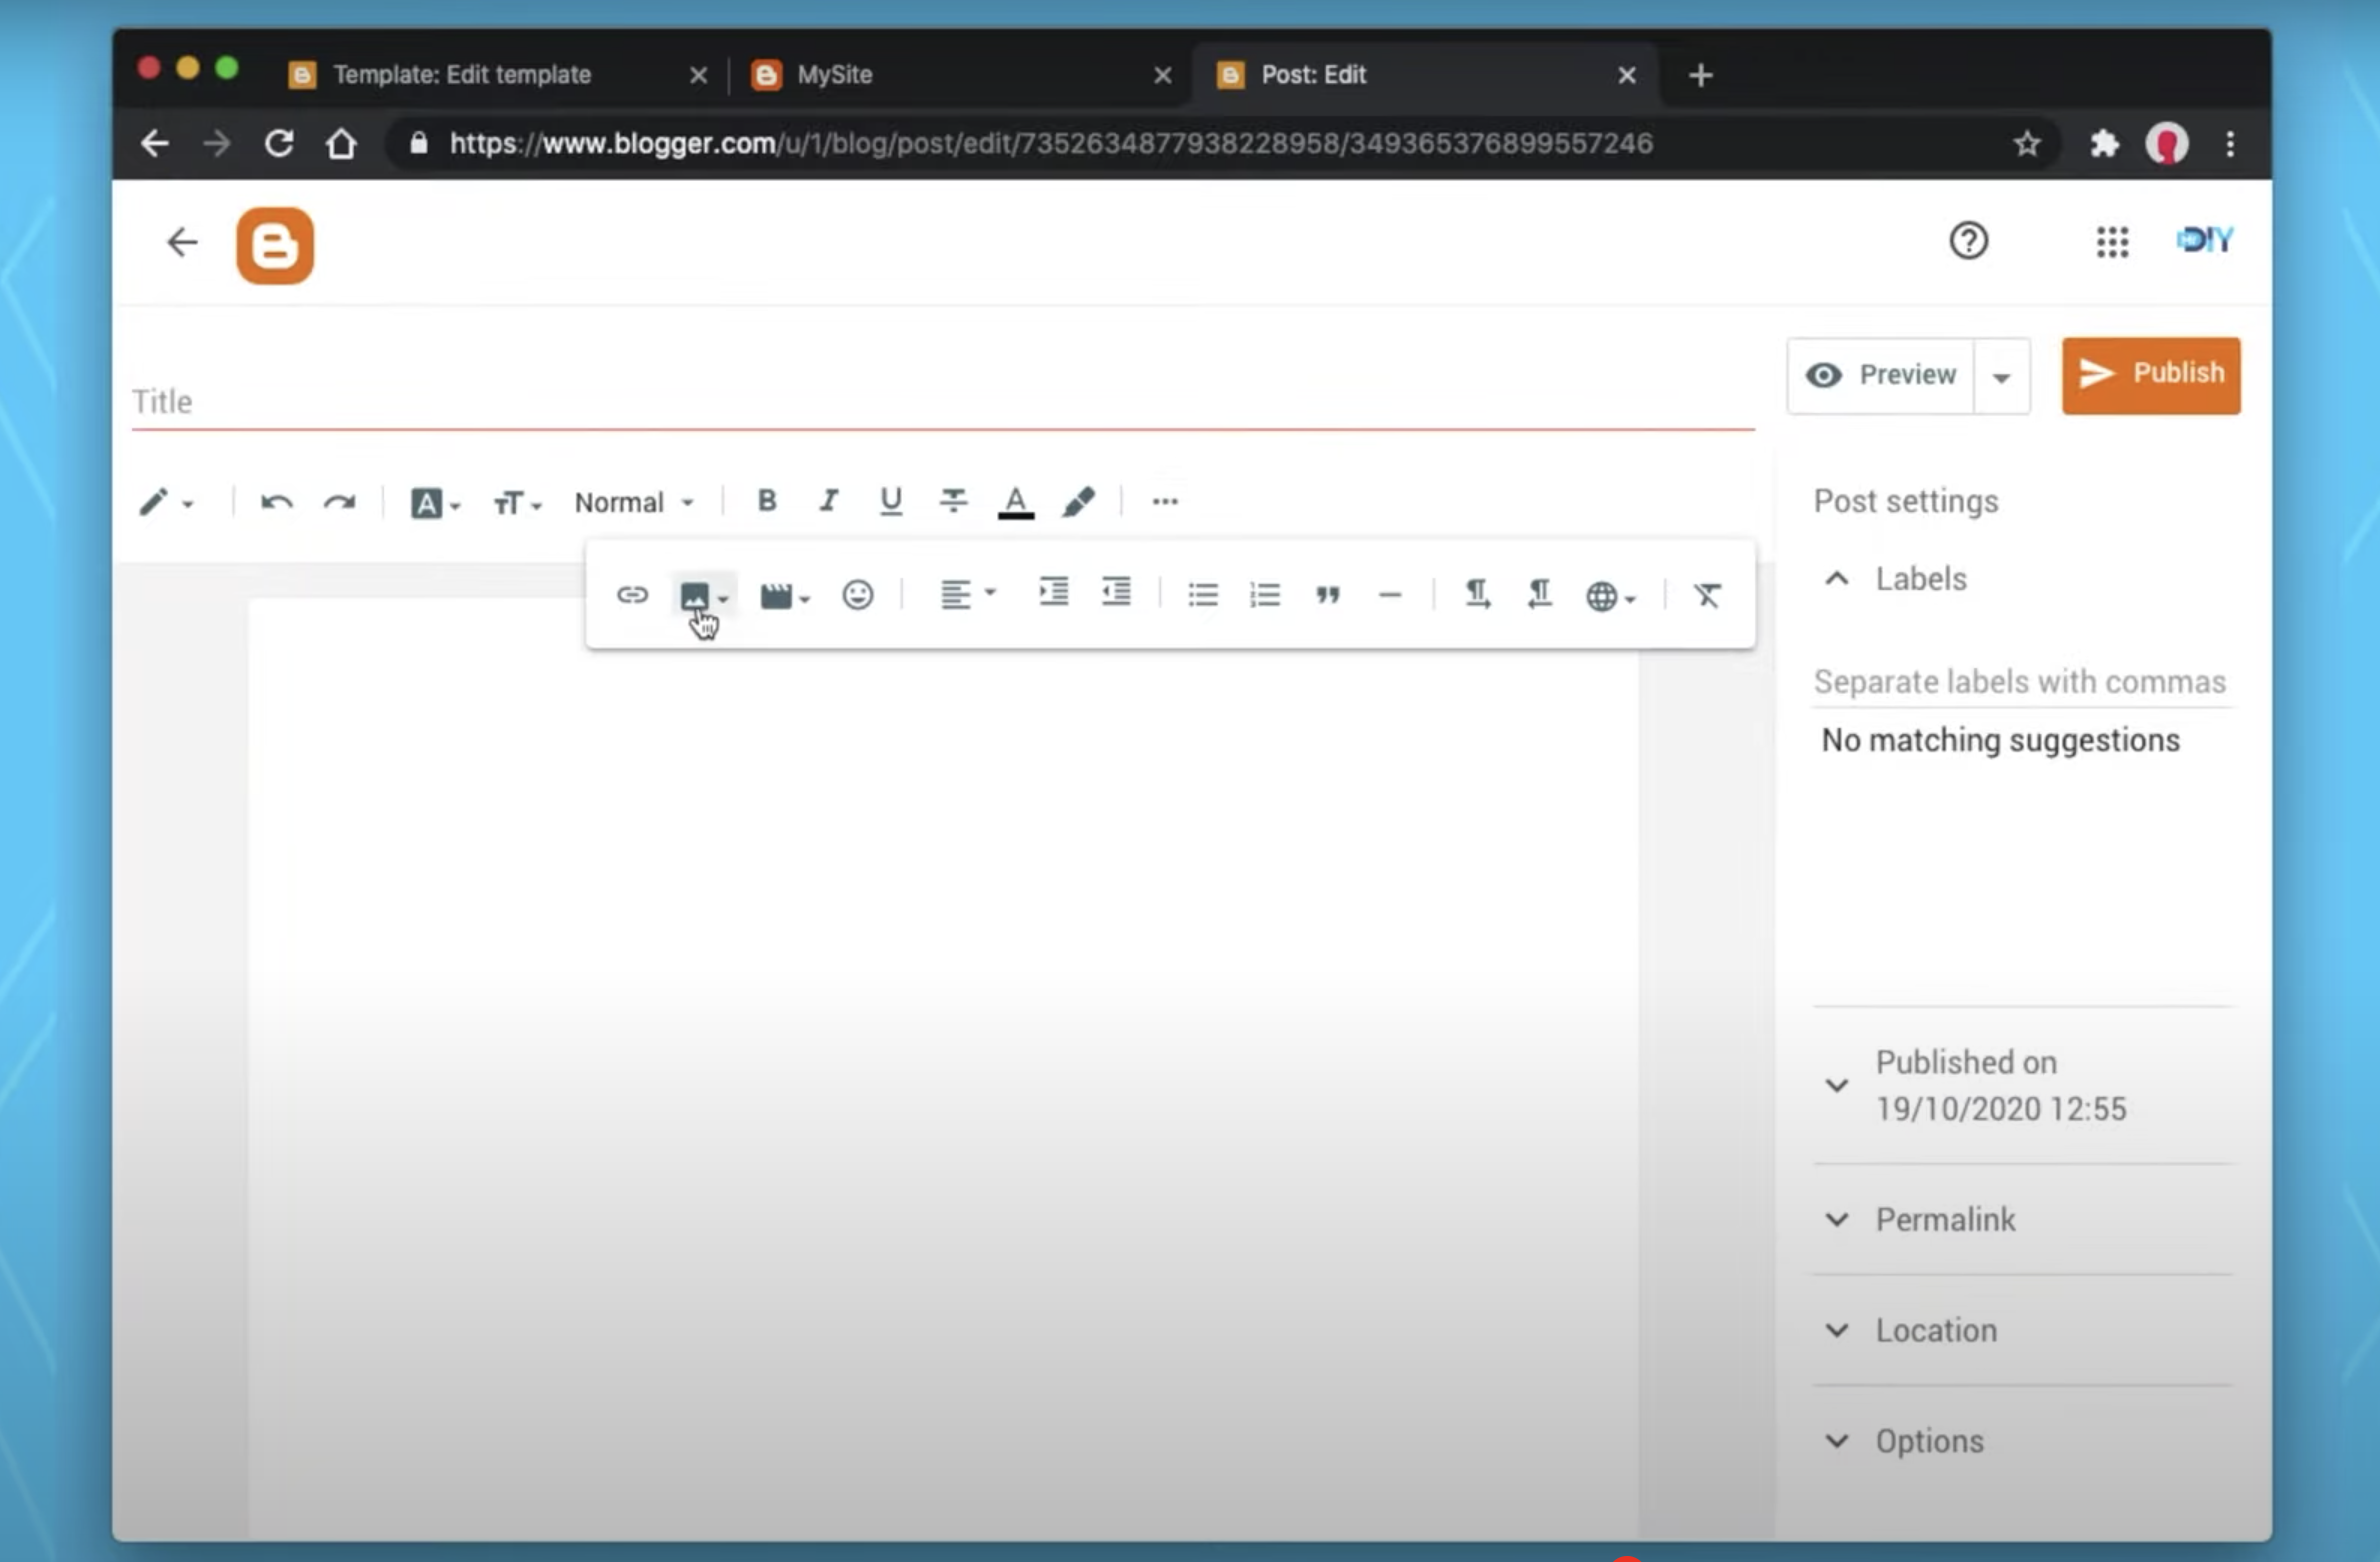Click the Insert Image icon
The height and width of the screenshot is (1562, 2380).
pyautogui.click(x=694, y=594)
